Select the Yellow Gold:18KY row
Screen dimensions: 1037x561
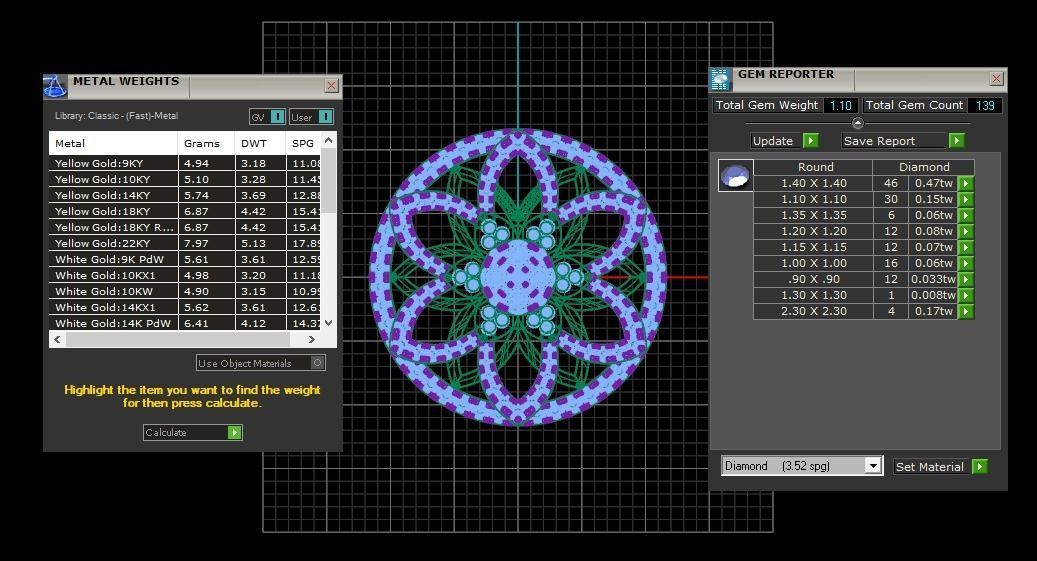click(185, 211)
